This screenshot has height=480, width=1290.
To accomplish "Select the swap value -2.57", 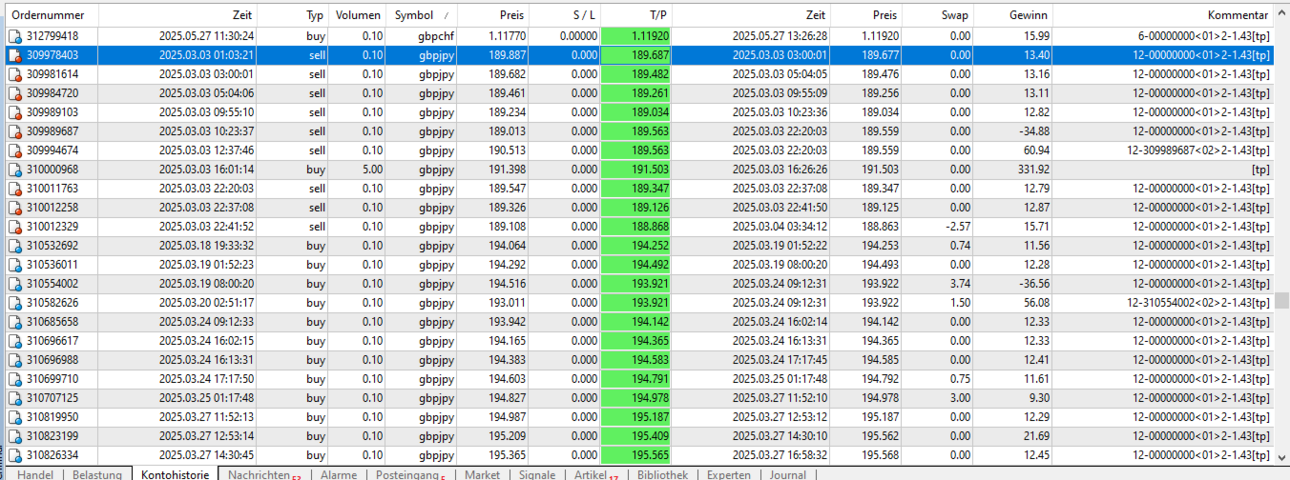I will (x=957, y=226).
